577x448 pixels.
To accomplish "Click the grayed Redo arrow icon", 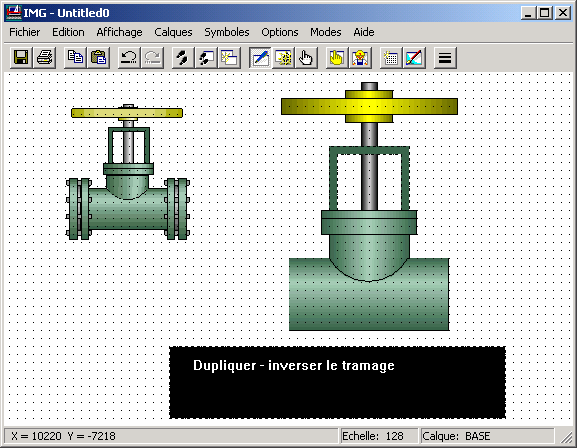I will coord(152,58).
